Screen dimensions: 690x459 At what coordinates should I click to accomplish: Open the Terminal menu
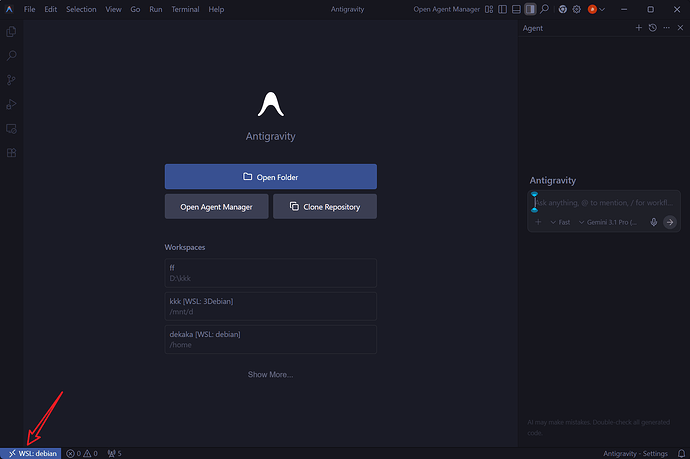(185, 9)
